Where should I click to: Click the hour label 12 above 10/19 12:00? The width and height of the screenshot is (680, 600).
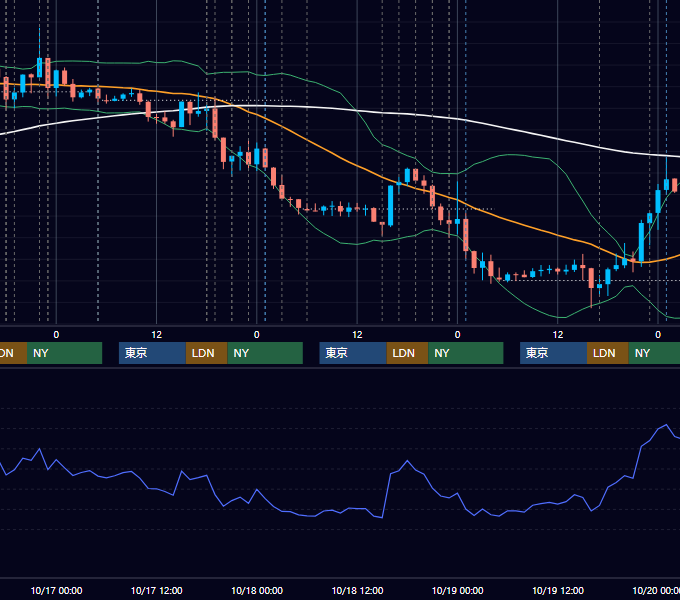[x=558, y=335]
